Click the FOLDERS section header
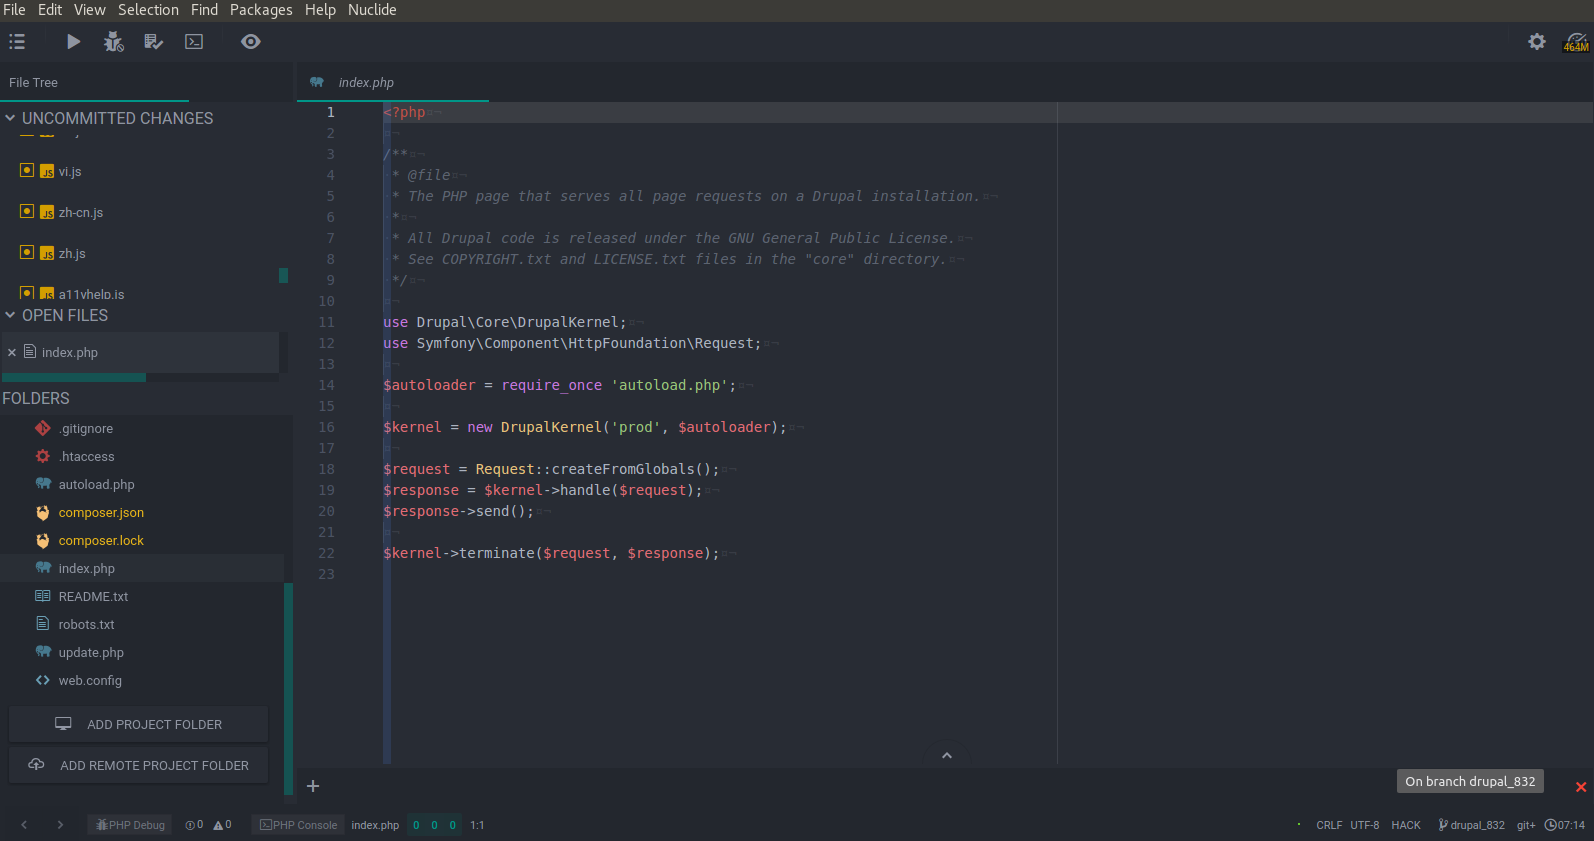Screen dimensions: 1594x841 click(36, 399)
